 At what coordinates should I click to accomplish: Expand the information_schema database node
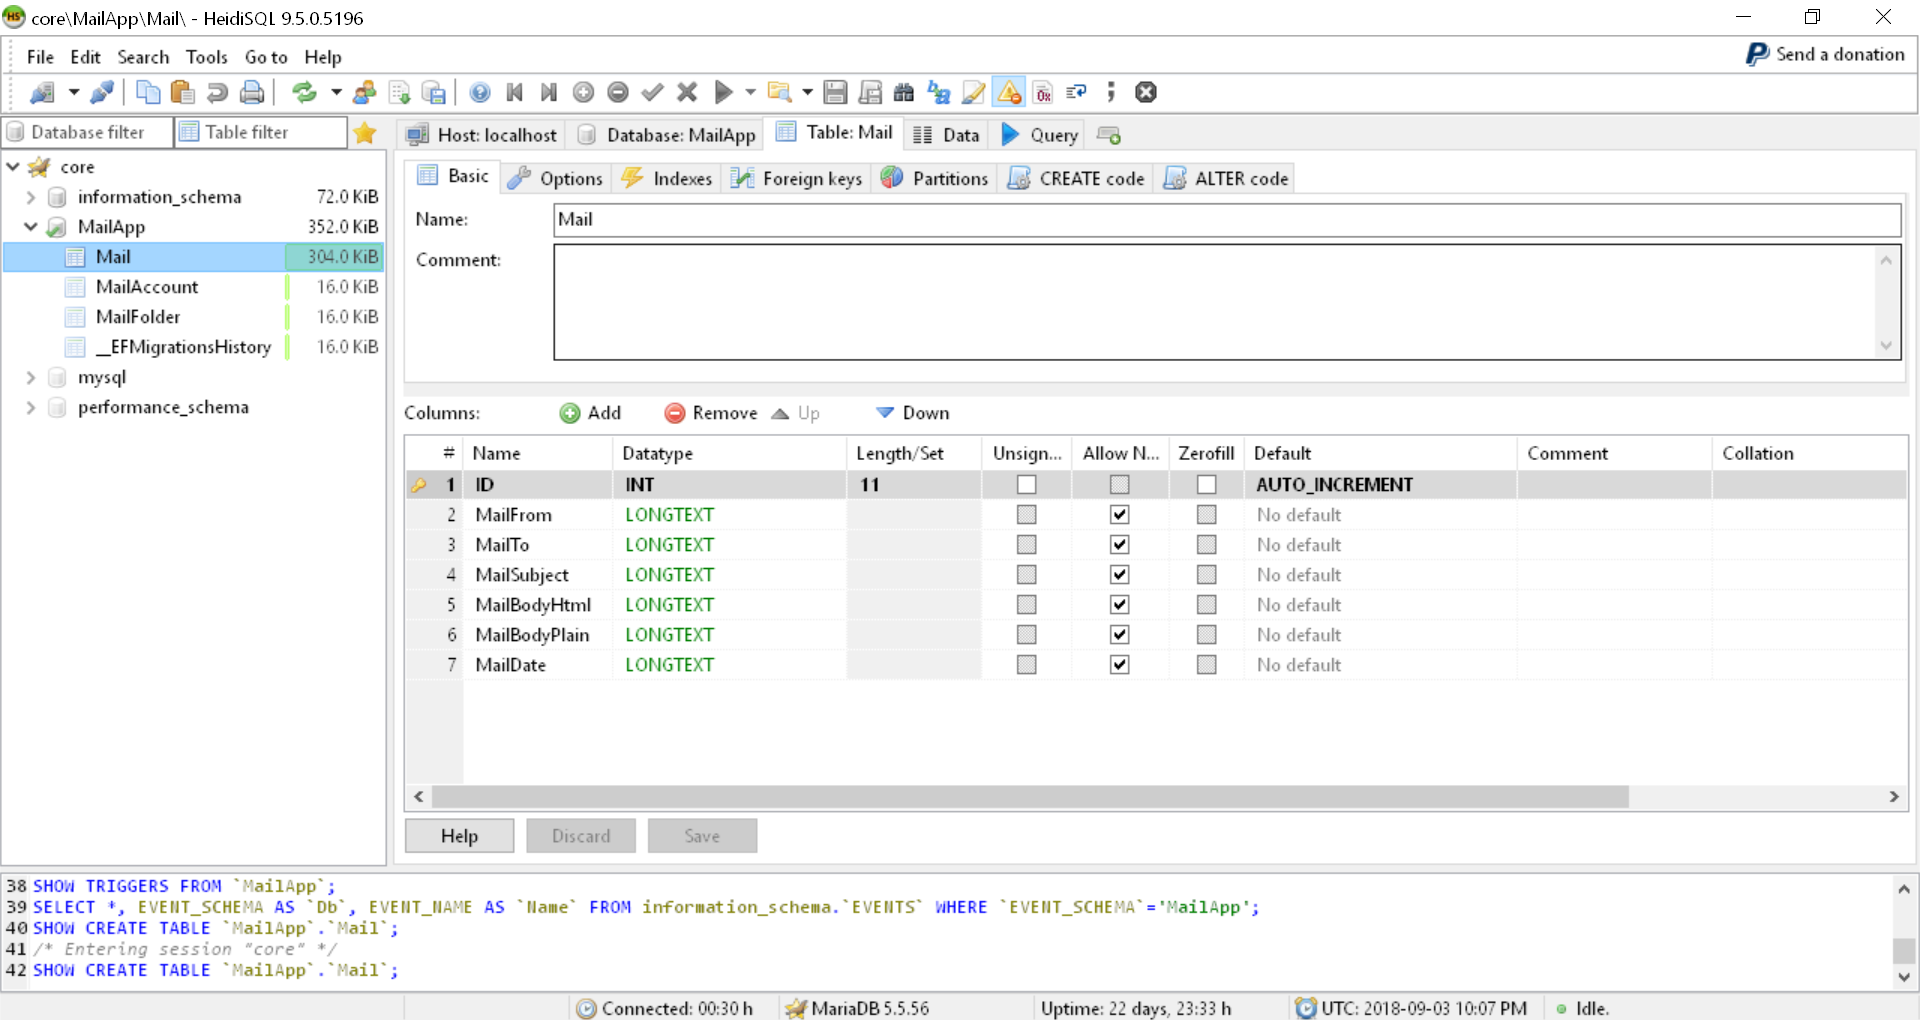click(31, 197)
